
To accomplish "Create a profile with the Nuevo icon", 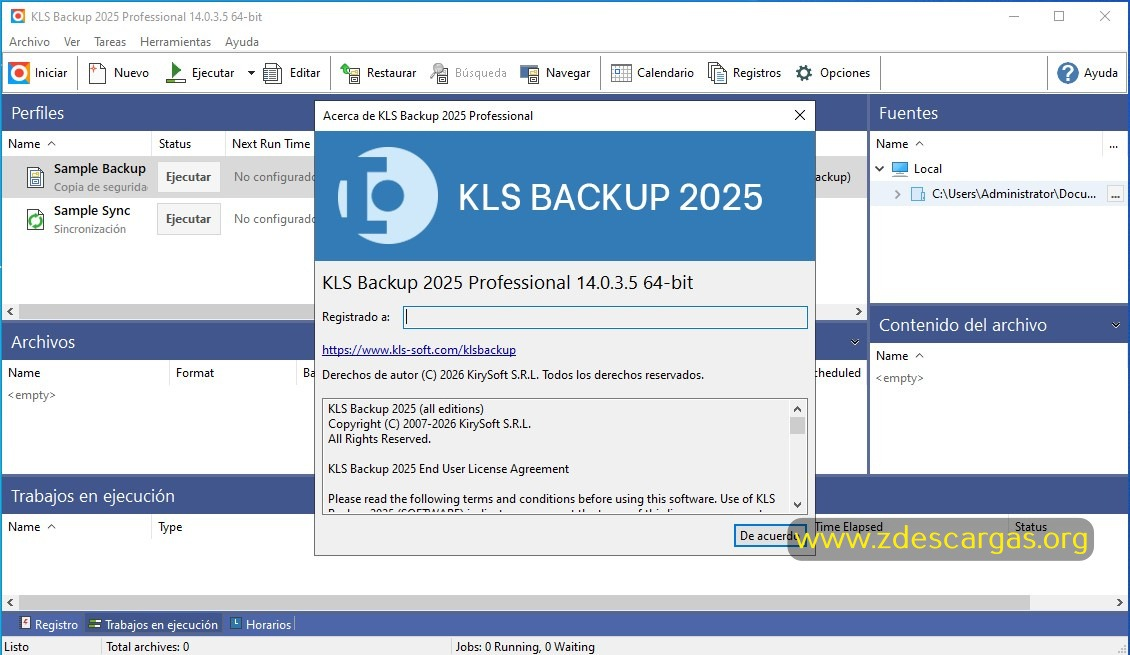I will (97, 71).
